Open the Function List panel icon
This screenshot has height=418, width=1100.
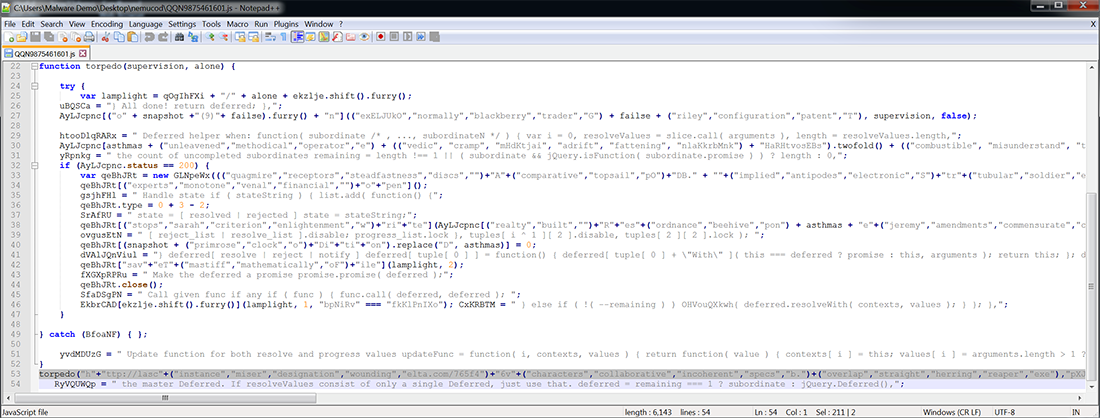click(x=337, y=36)
